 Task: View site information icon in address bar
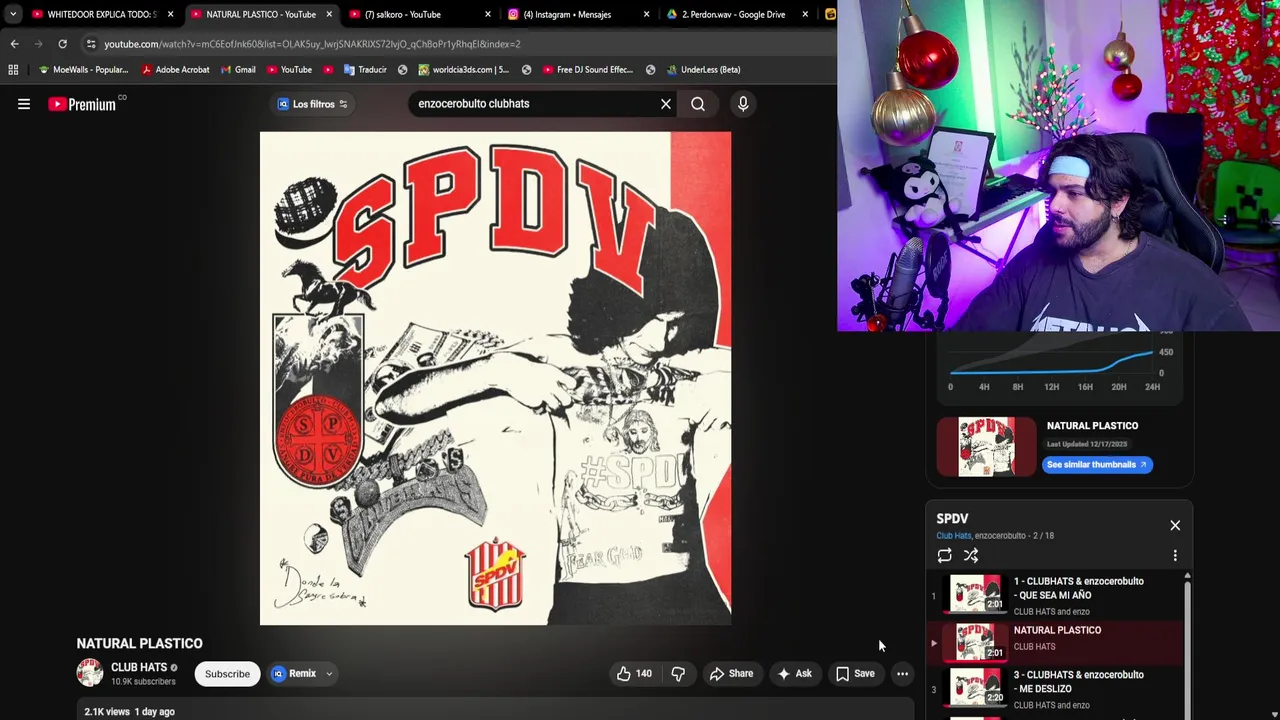click(91, 44)
